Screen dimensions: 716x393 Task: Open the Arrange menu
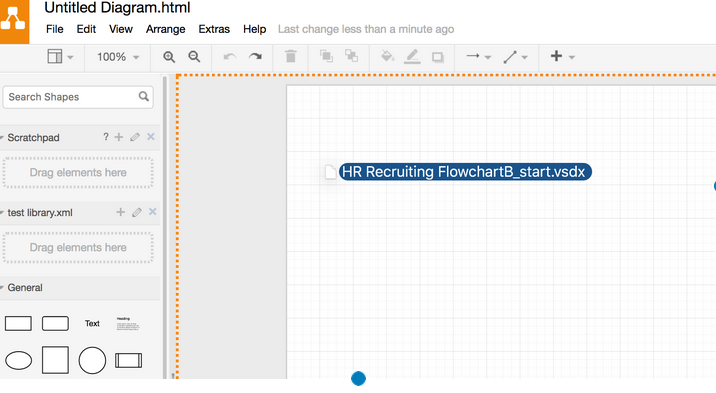[165, 29]
